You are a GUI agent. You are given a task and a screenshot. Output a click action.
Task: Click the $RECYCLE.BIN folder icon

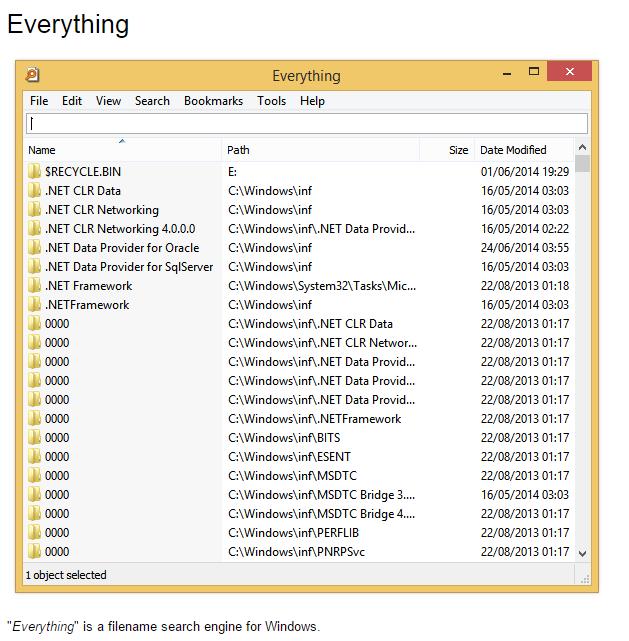(x=34, y=171)
